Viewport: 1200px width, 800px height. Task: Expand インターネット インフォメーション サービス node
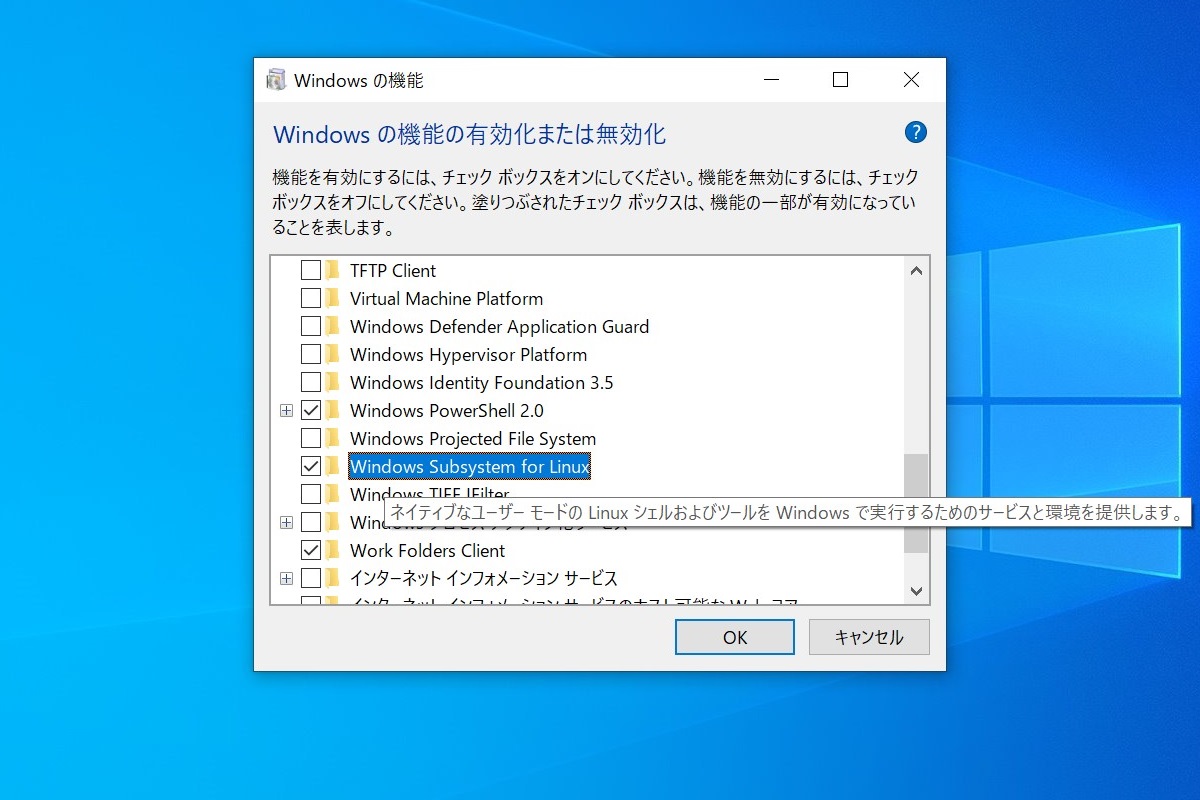click(x=286, y=578)
